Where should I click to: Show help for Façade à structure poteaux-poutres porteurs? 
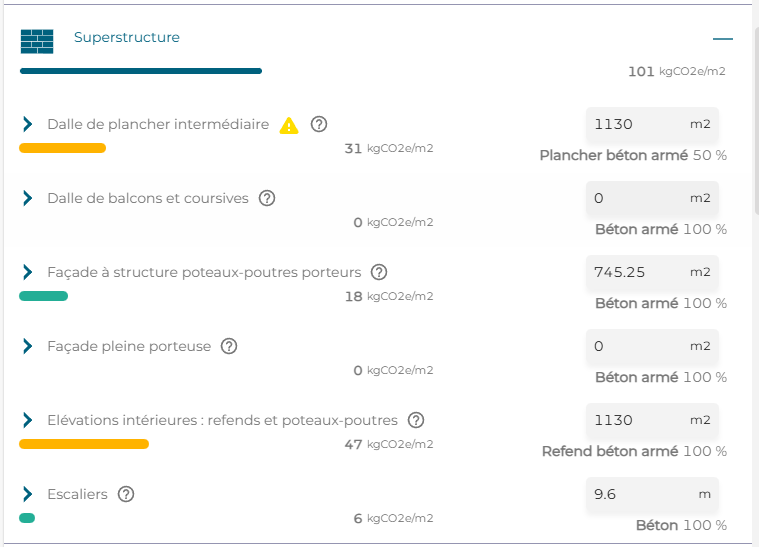(x=379, y=272)
